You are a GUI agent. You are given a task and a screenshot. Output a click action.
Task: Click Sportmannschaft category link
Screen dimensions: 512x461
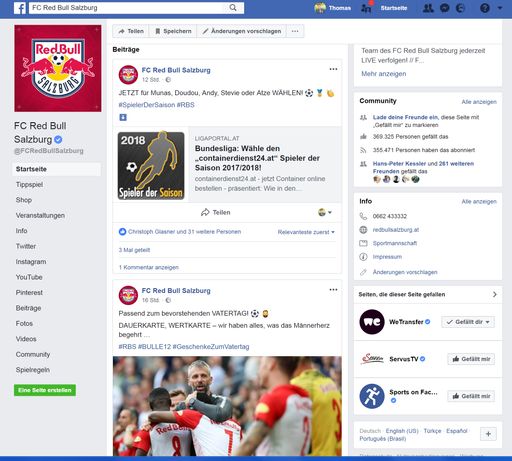[395, 243]
